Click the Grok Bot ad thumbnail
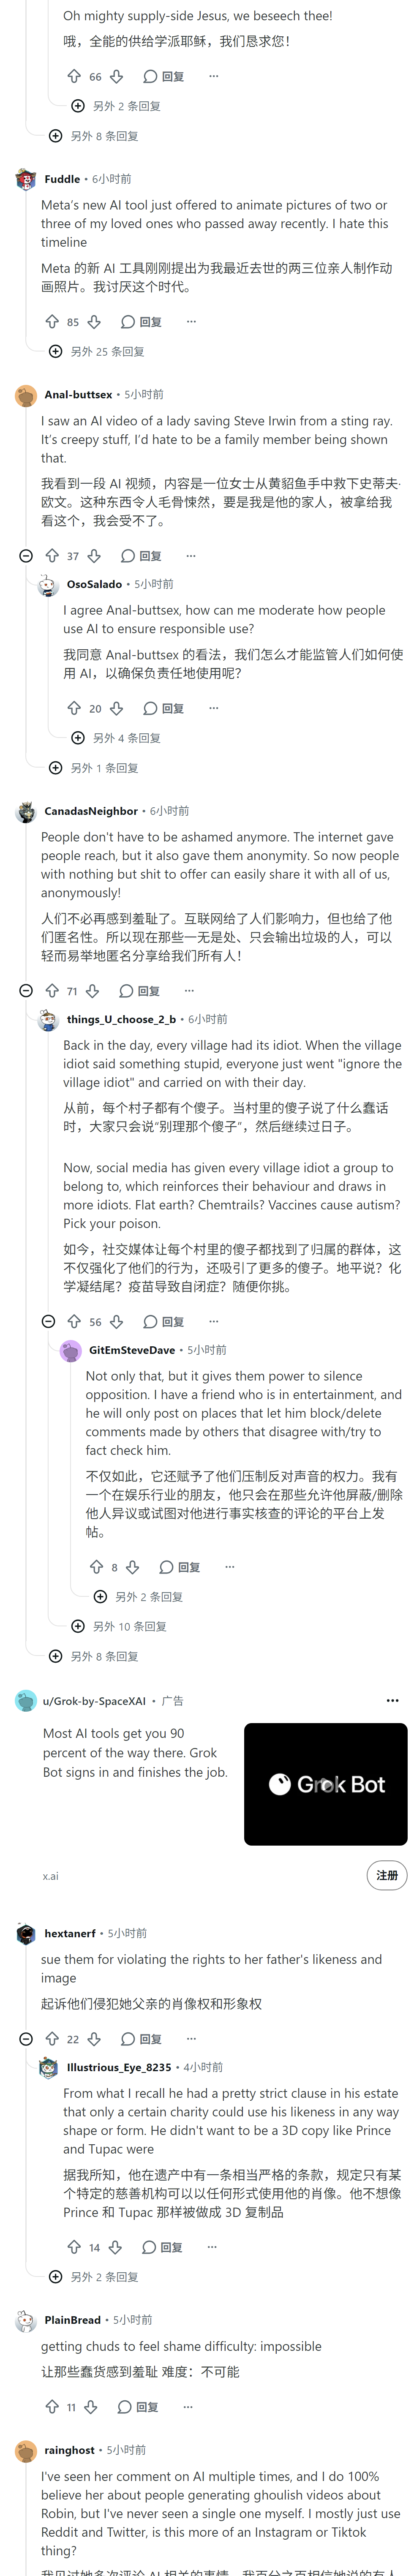 coord(326,1784)
